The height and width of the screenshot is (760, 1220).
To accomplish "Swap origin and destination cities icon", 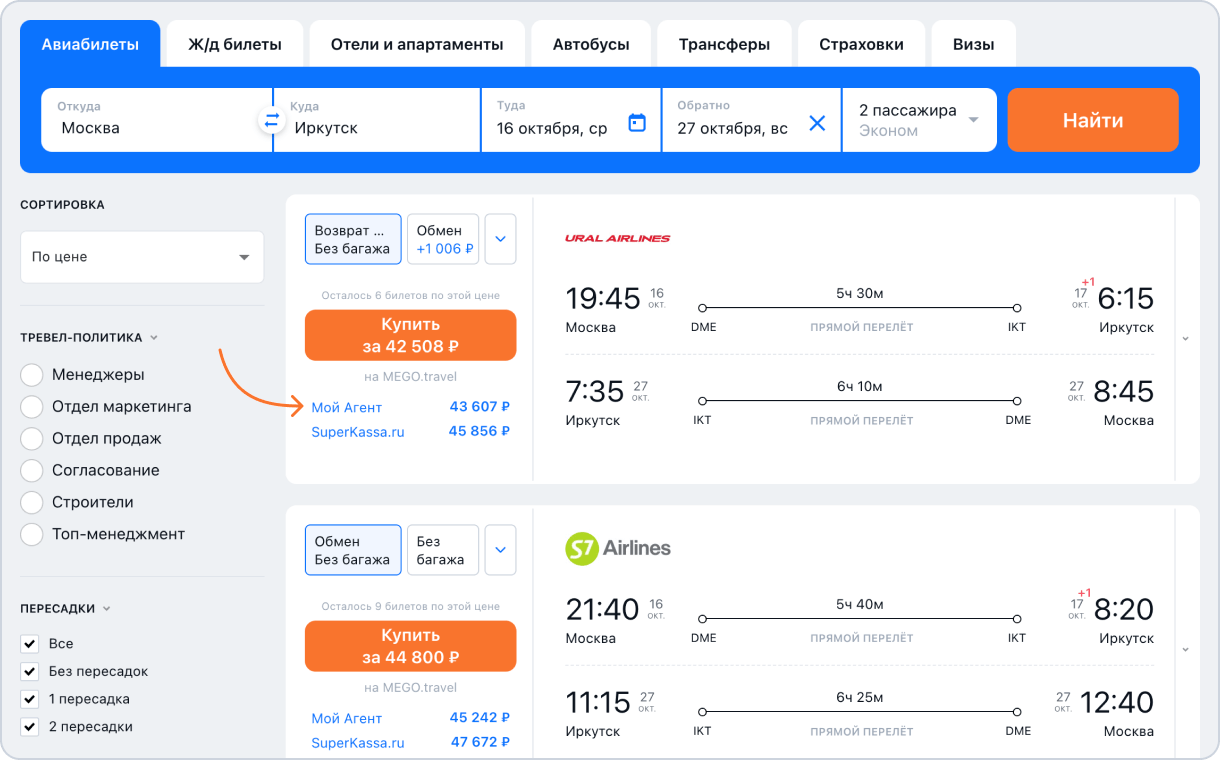I will [272, 120].
